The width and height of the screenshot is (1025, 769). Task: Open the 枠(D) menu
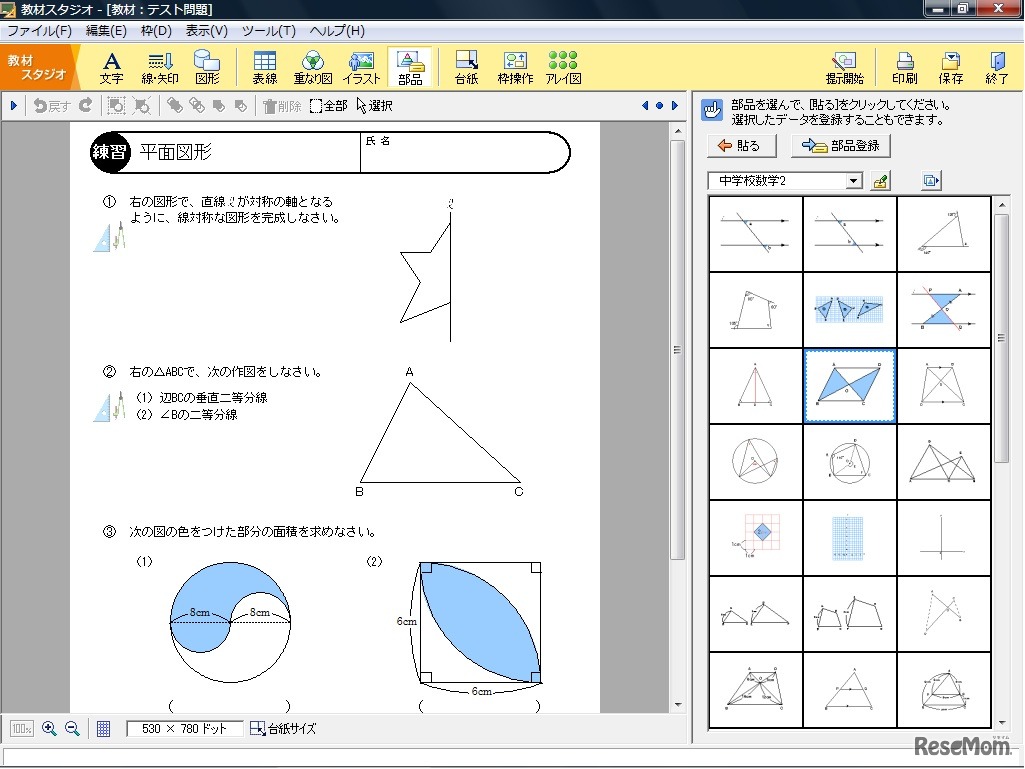[156, 31]
